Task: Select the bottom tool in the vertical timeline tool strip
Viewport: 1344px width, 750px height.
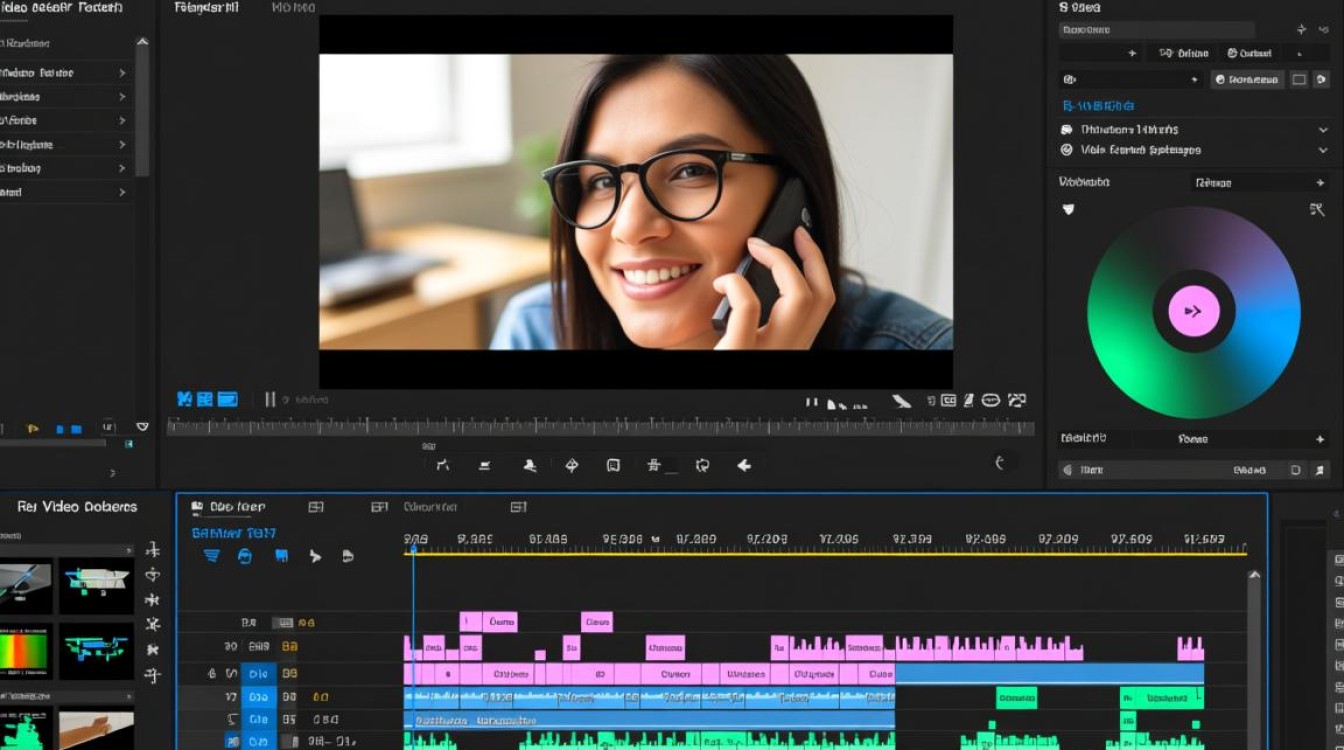Action: click(x=153, y=676)
